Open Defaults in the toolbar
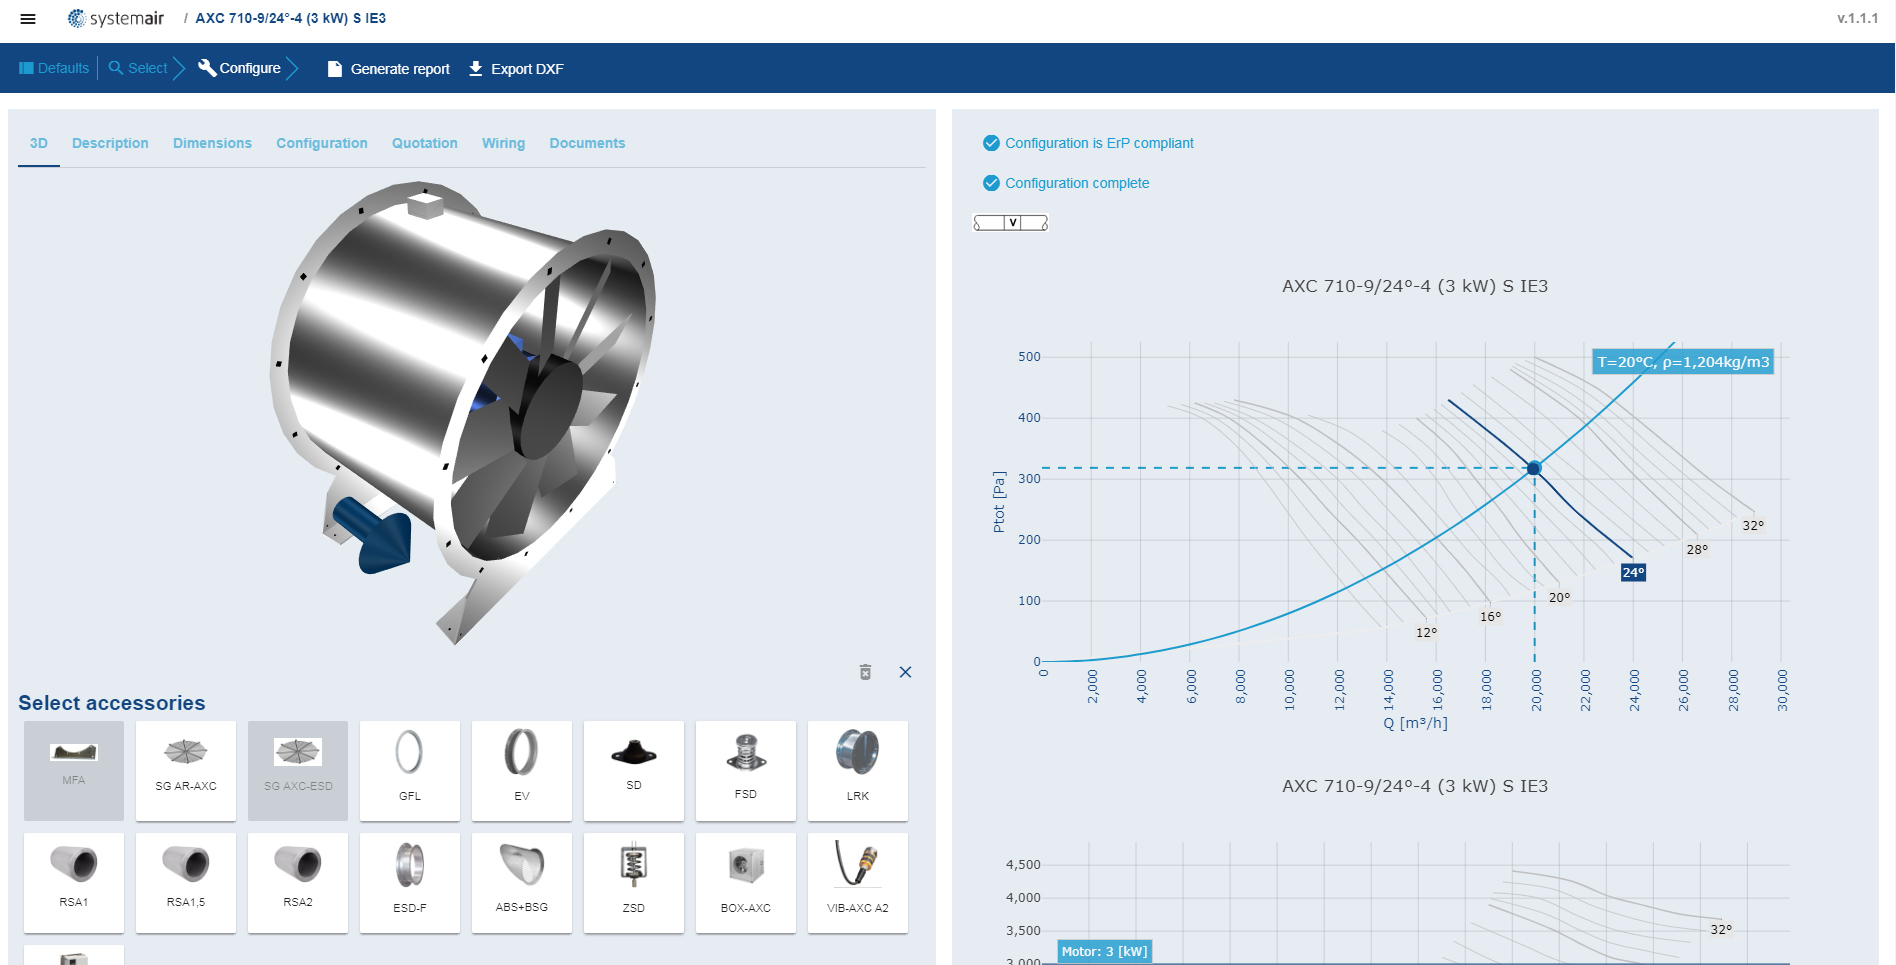The image size is (1896, 965). pyautogui.click(x=54, y=68)
